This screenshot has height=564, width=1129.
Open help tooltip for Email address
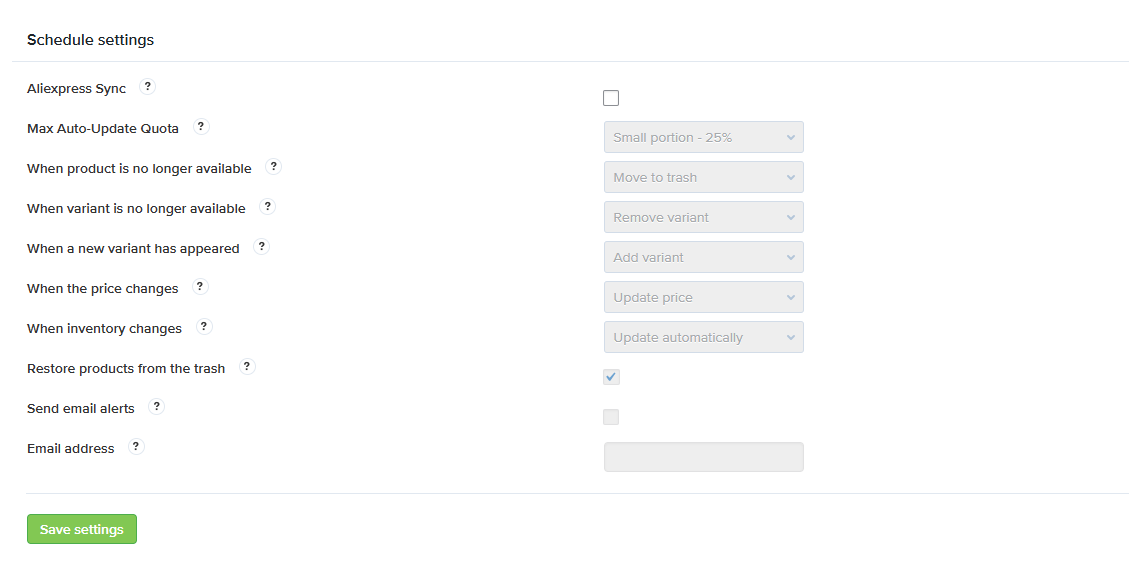(136, 447)
